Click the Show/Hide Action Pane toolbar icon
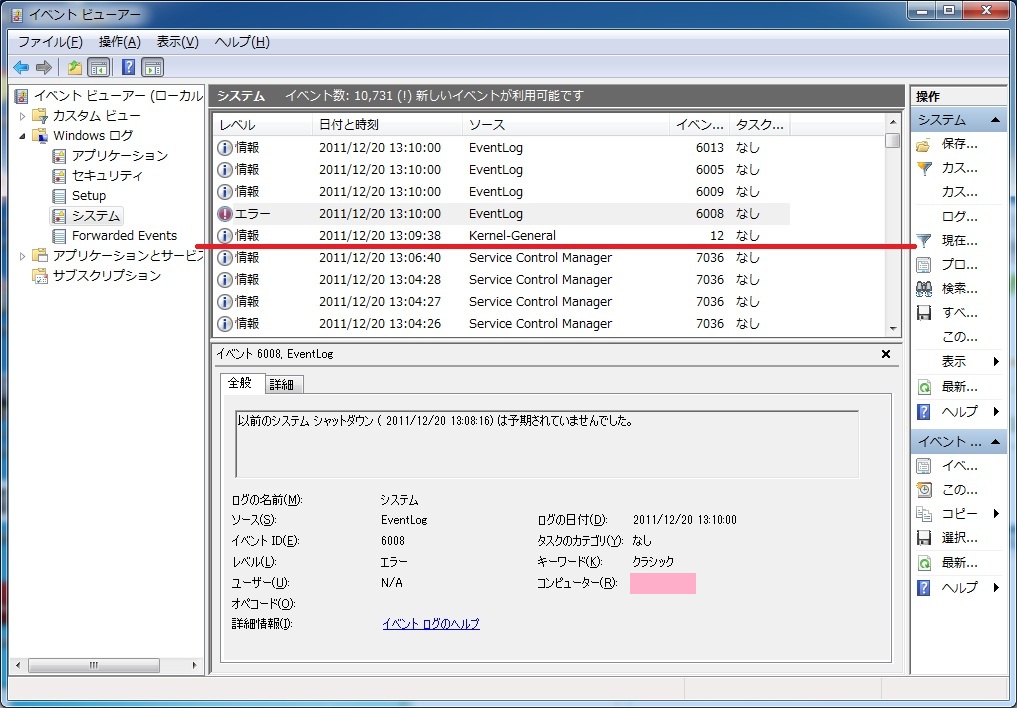This screenshot has width=1017, height=708. click(153, 67)
